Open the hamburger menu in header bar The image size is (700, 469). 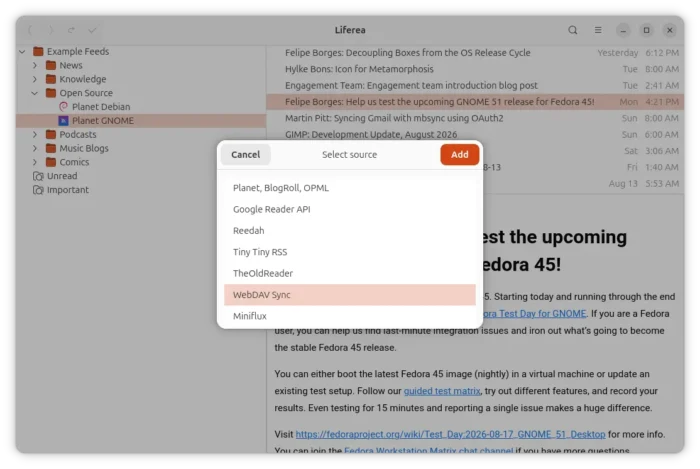tap(598, 30)
